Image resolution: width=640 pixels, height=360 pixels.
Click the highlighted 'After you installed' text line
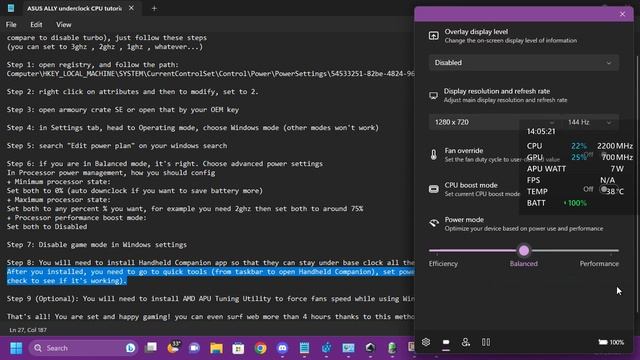211,272
